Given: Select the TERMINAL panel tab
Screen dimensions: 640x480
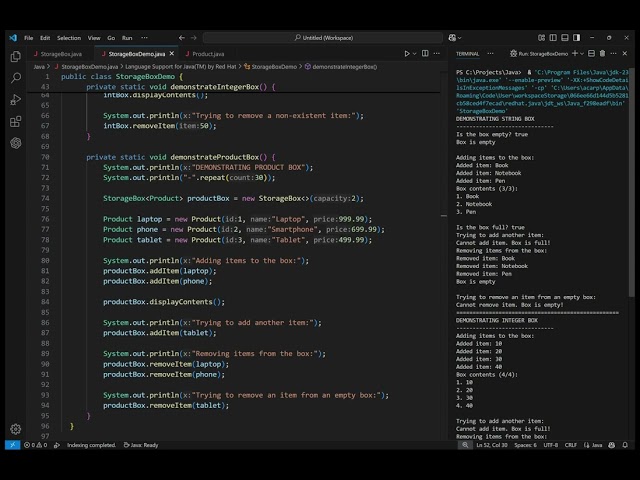Looking at the screenshot, I should point(467,54).
